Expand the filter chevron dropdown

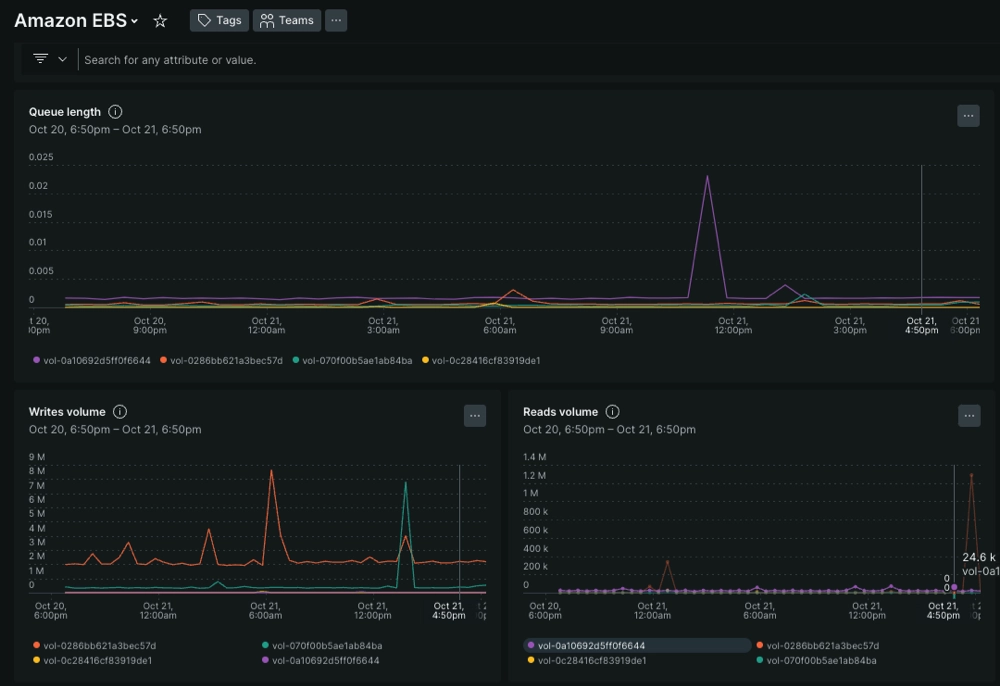[62, 59]
